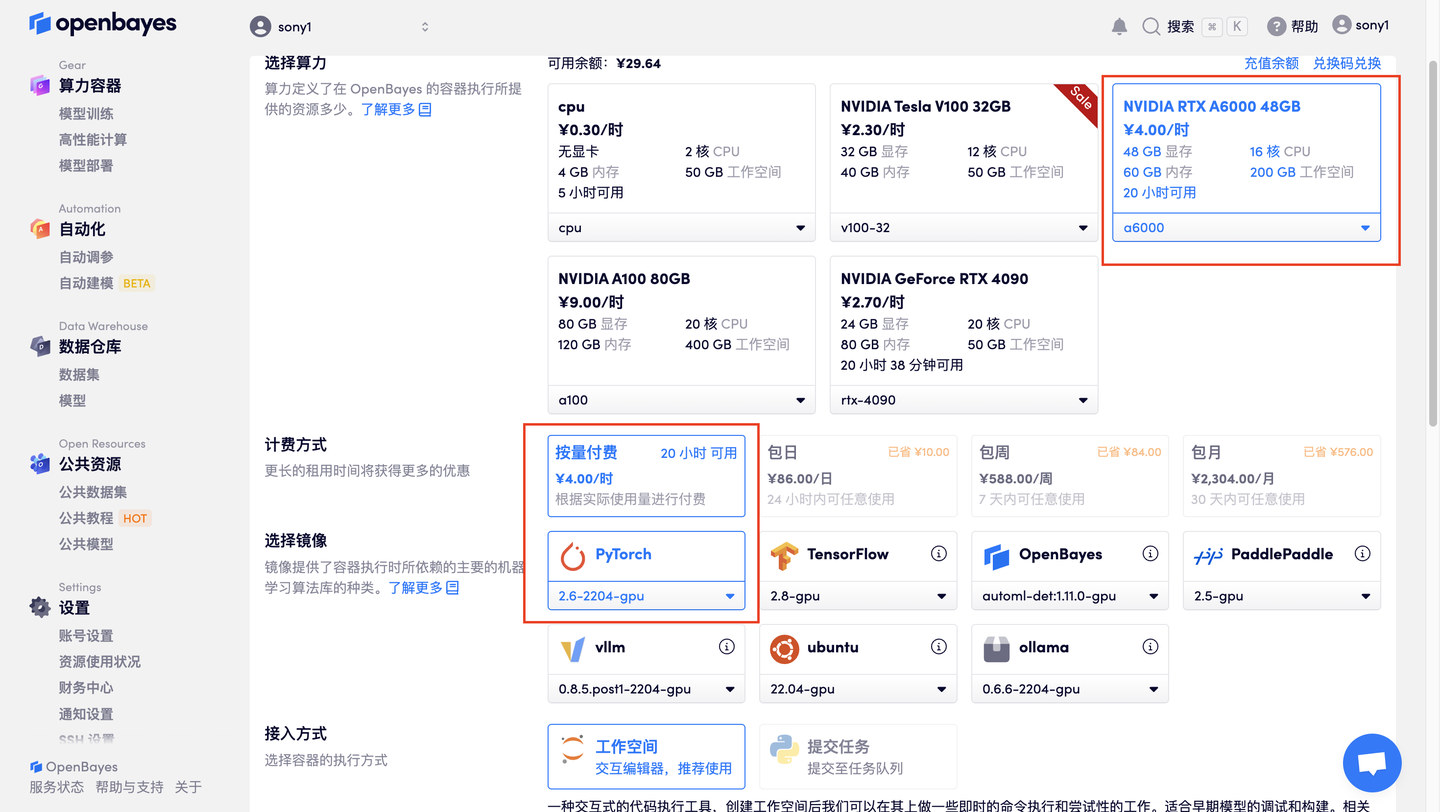Screen dimensions: 1440x812
Task: Open the help question-mark icon
Action: tap(1276, 27)
